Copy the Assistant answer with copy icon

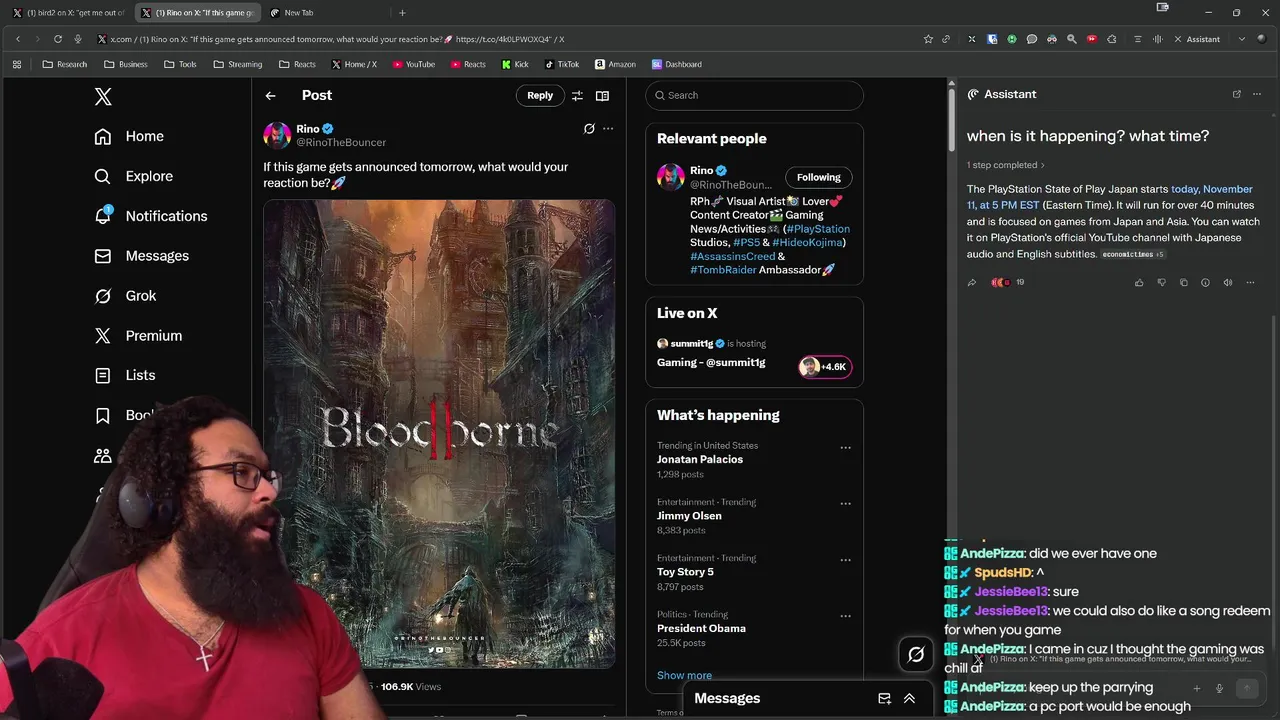tap(1183, 283)
